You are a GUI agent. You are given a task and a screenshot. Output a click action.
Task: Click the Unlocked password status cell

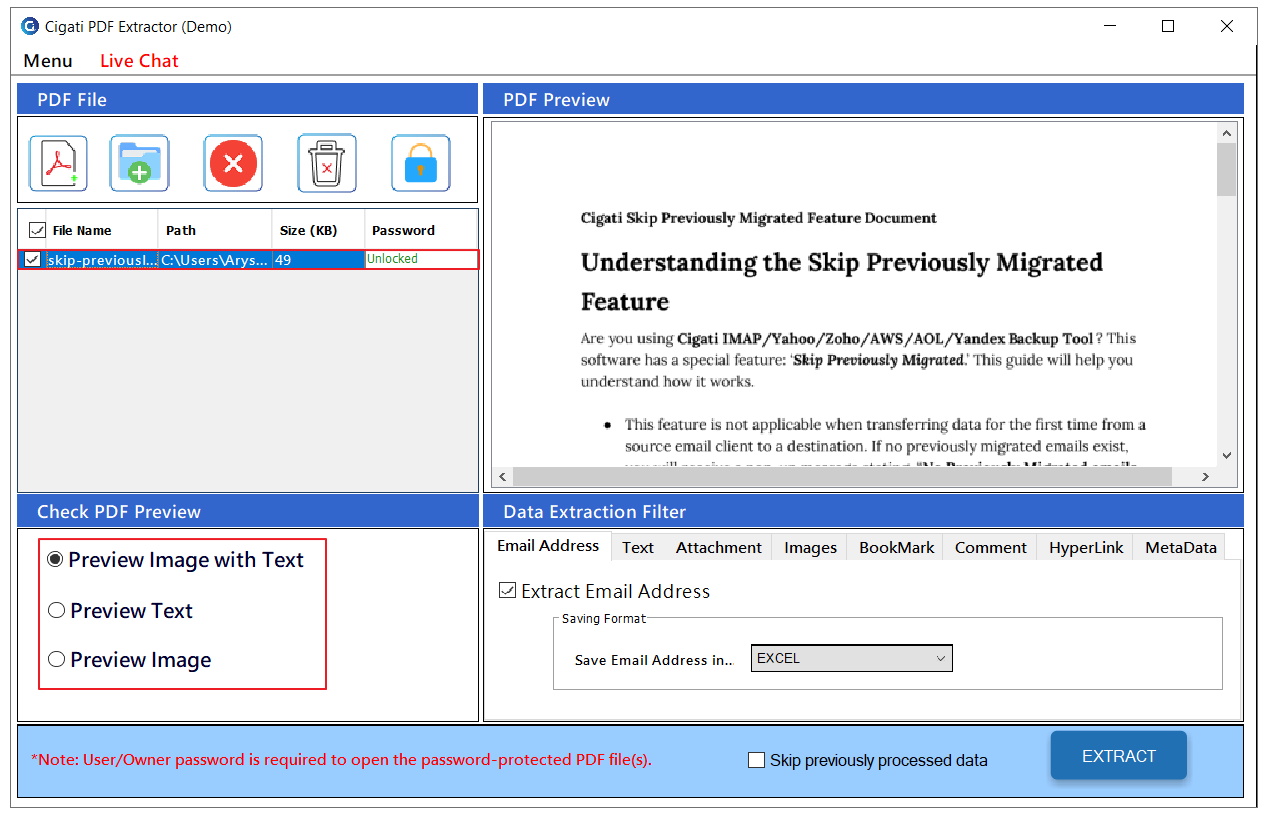[x=421, y=259]
